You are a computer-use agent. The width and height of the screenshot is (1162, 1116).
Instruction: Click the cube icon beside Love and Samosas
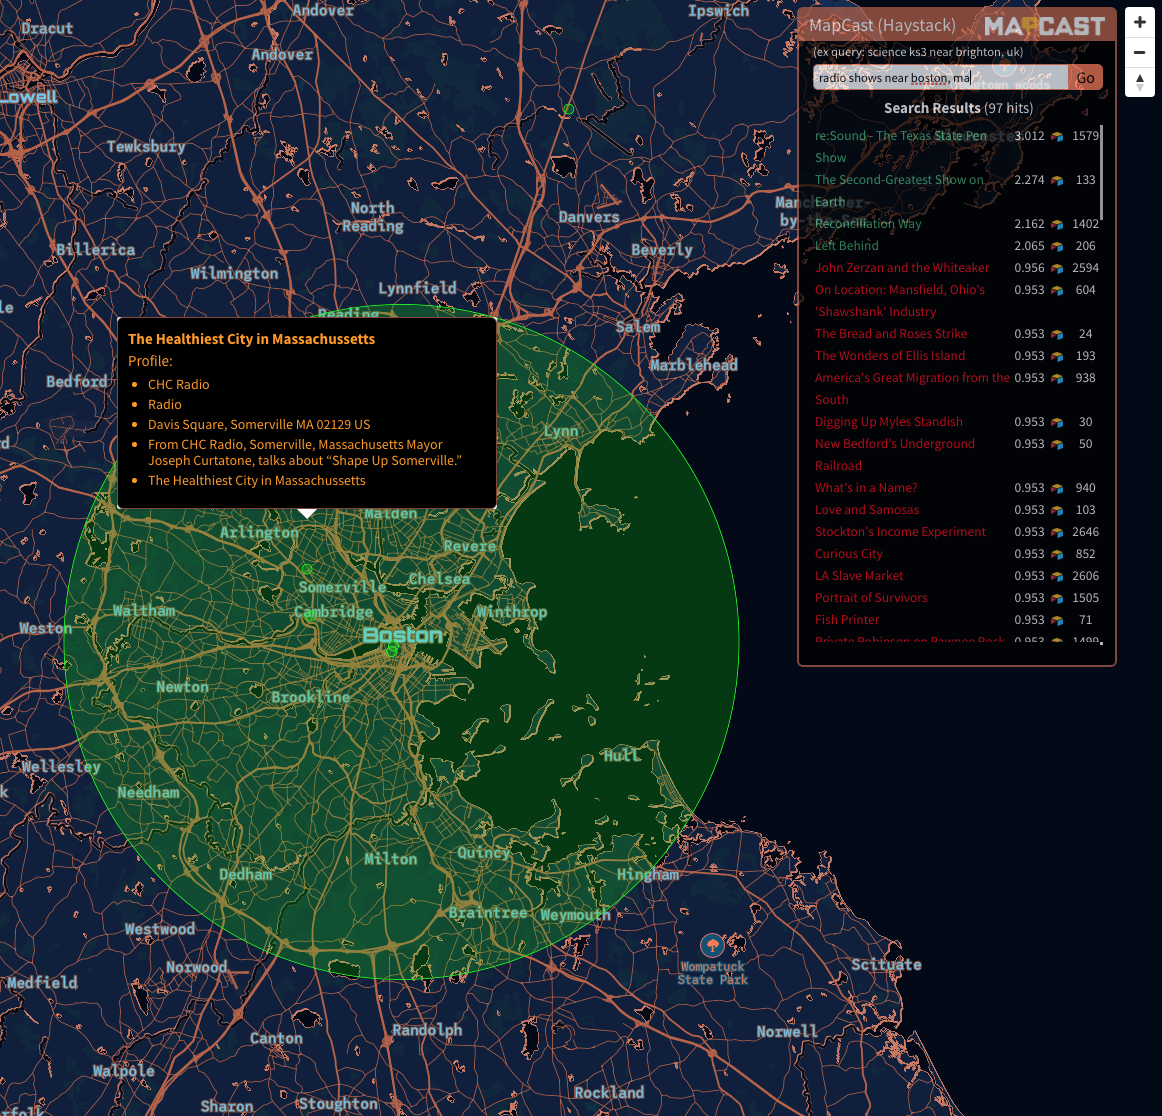tap(1057, 510)
